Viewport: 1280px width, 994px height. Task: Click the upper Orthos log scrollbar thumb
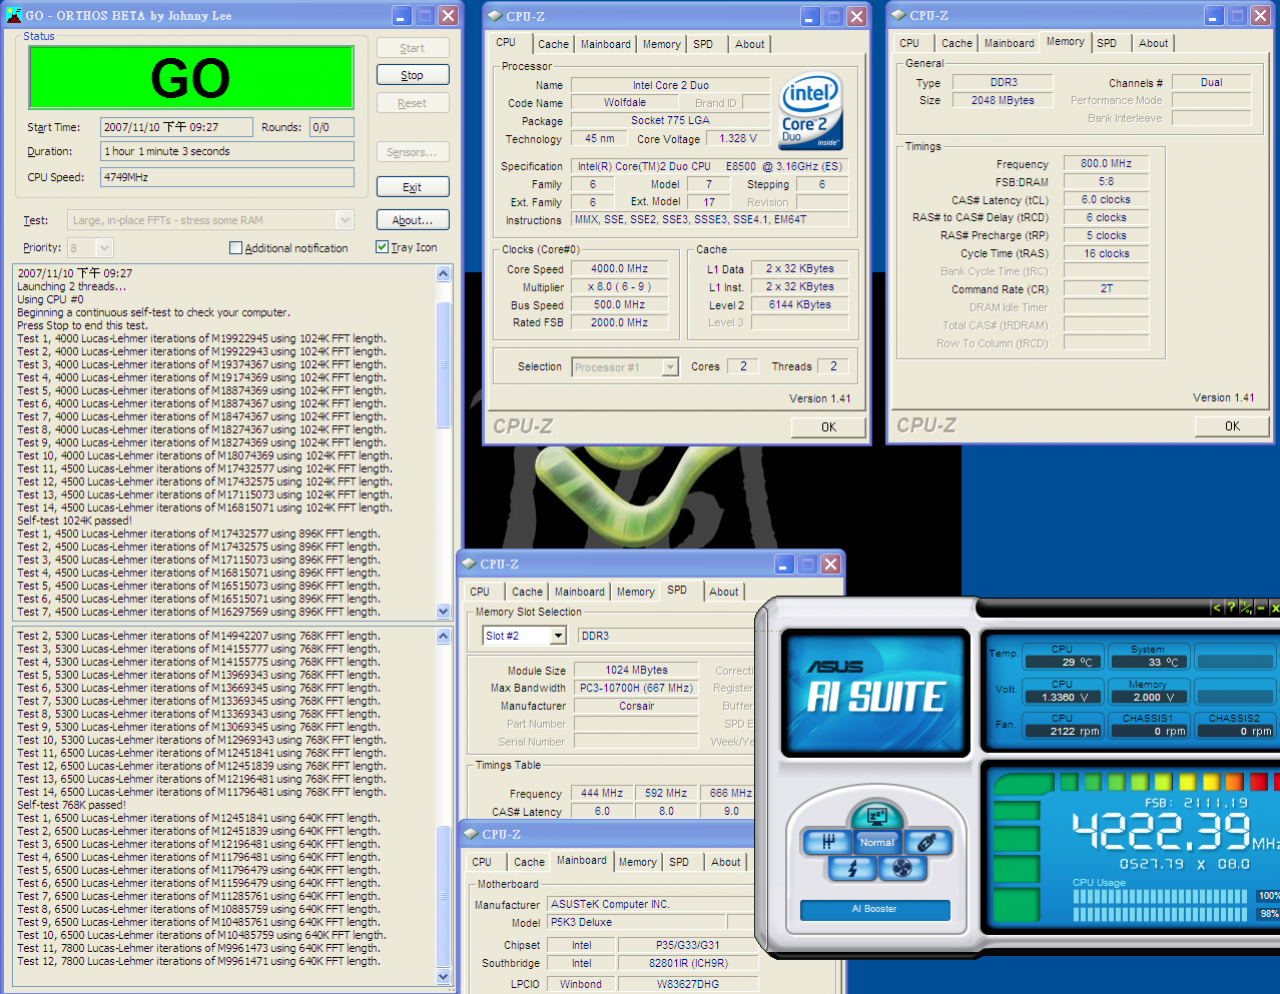point(444,365)
